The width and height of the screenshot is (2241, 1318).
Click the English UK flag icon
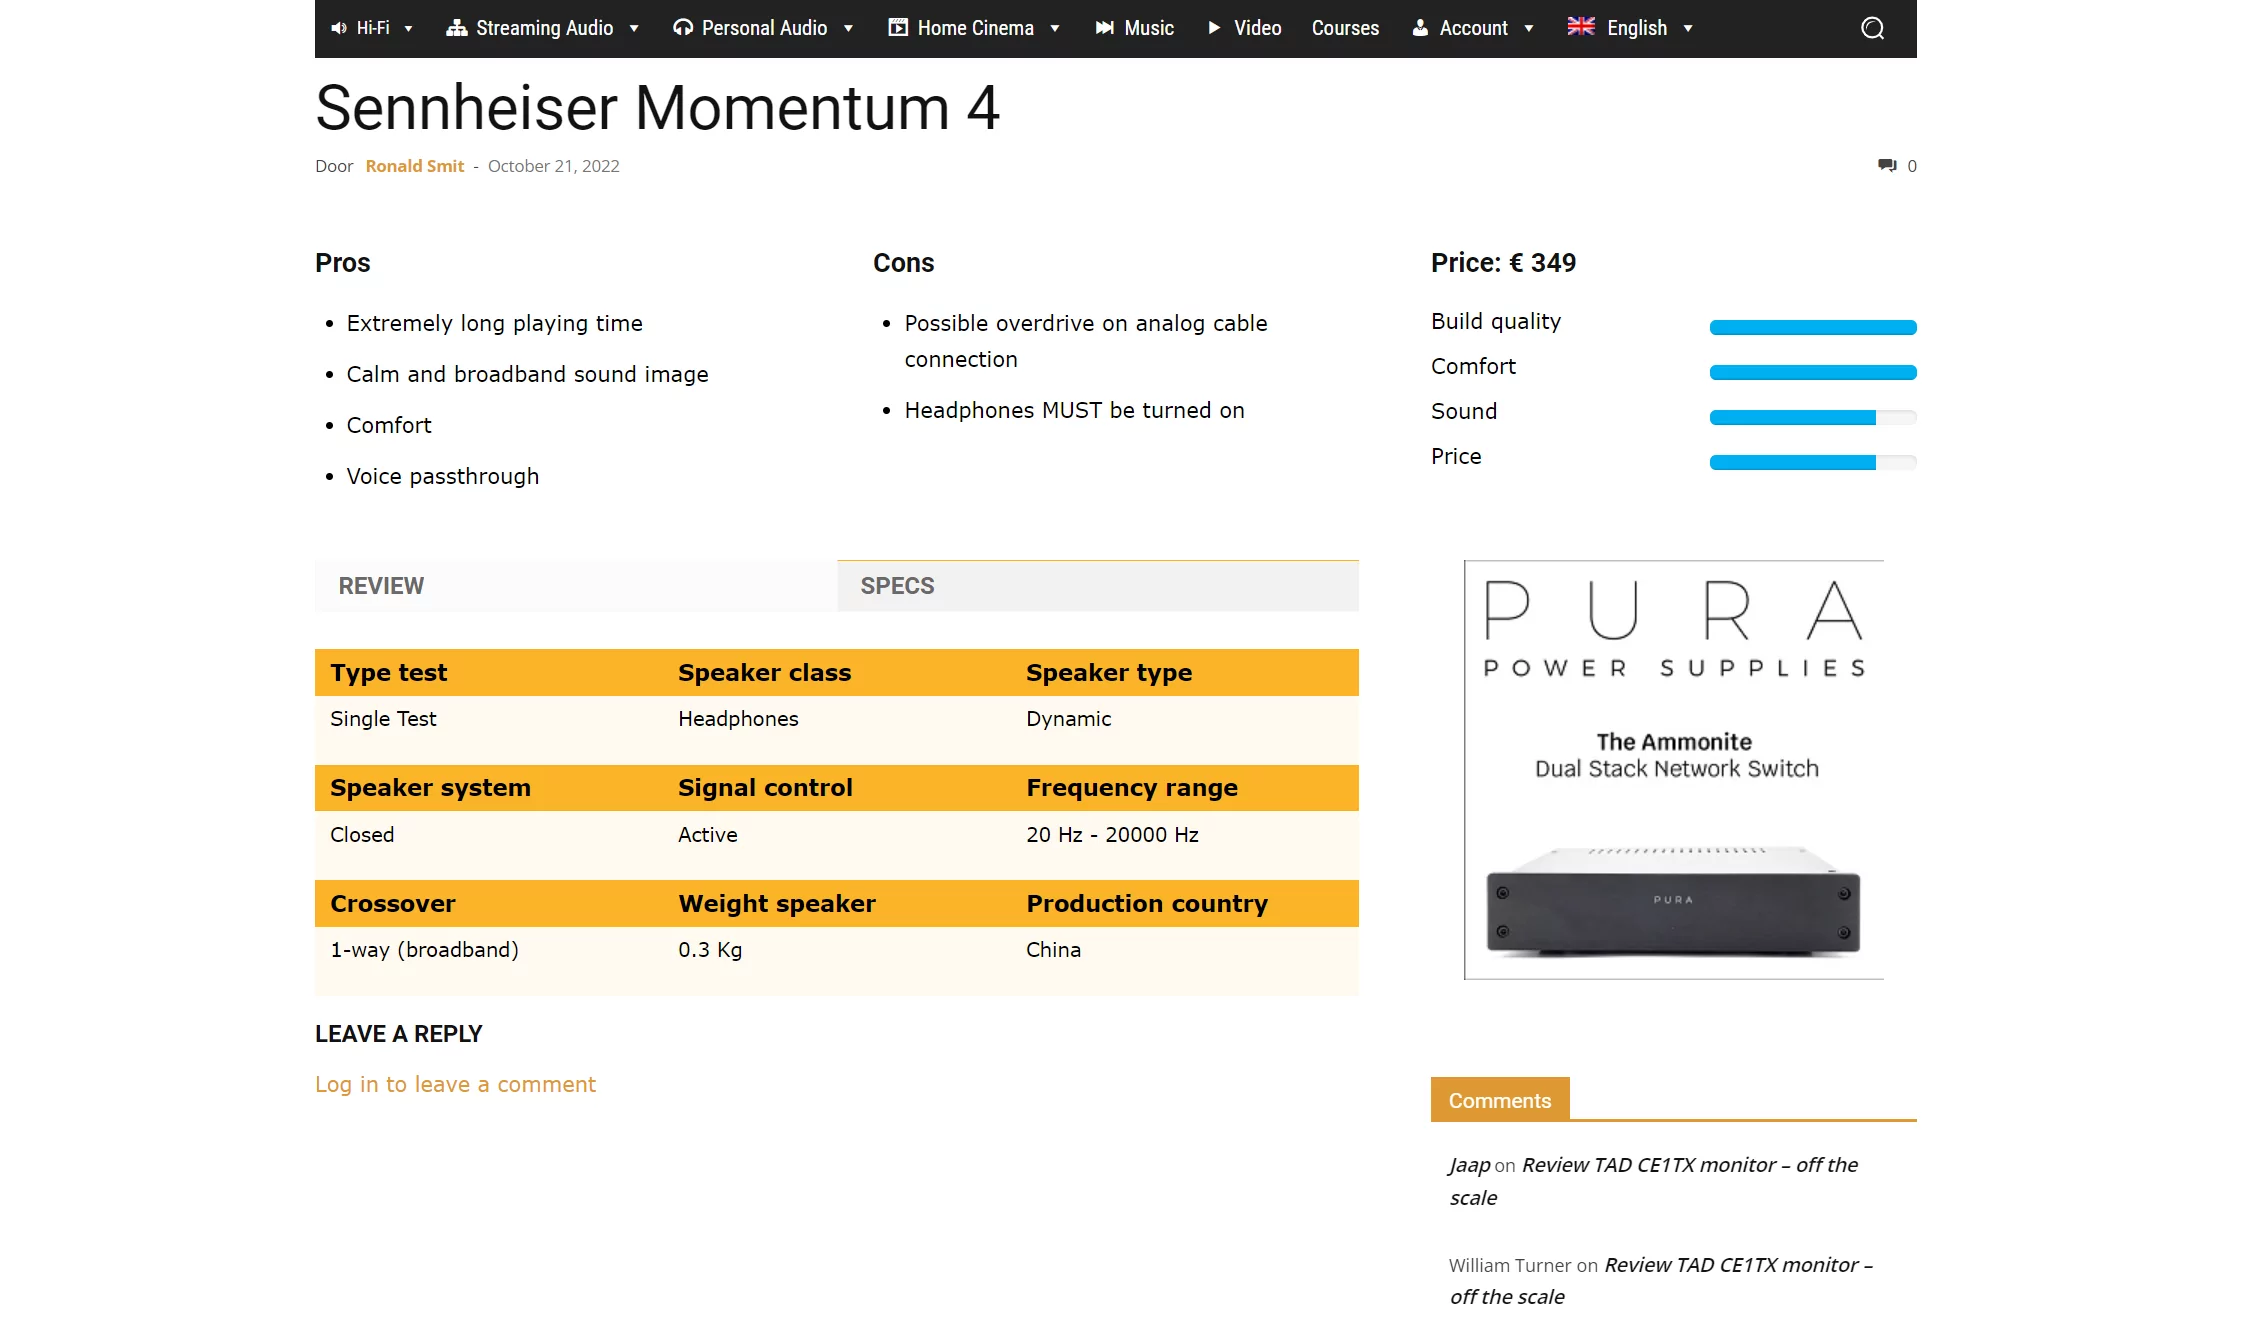(x=1581, y=27)
